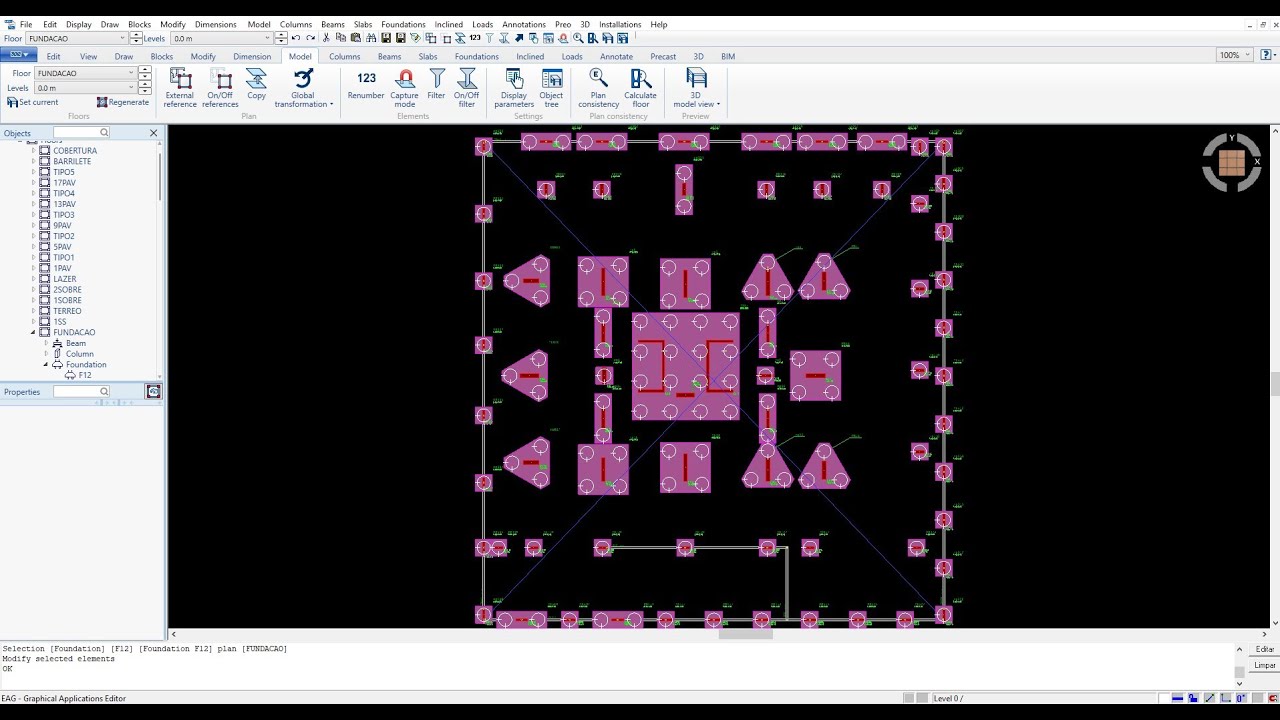Open top toolbar Levels 0.0 m dropdown
The height and width of the screenshot is (720, 1280).
point(221,38)
